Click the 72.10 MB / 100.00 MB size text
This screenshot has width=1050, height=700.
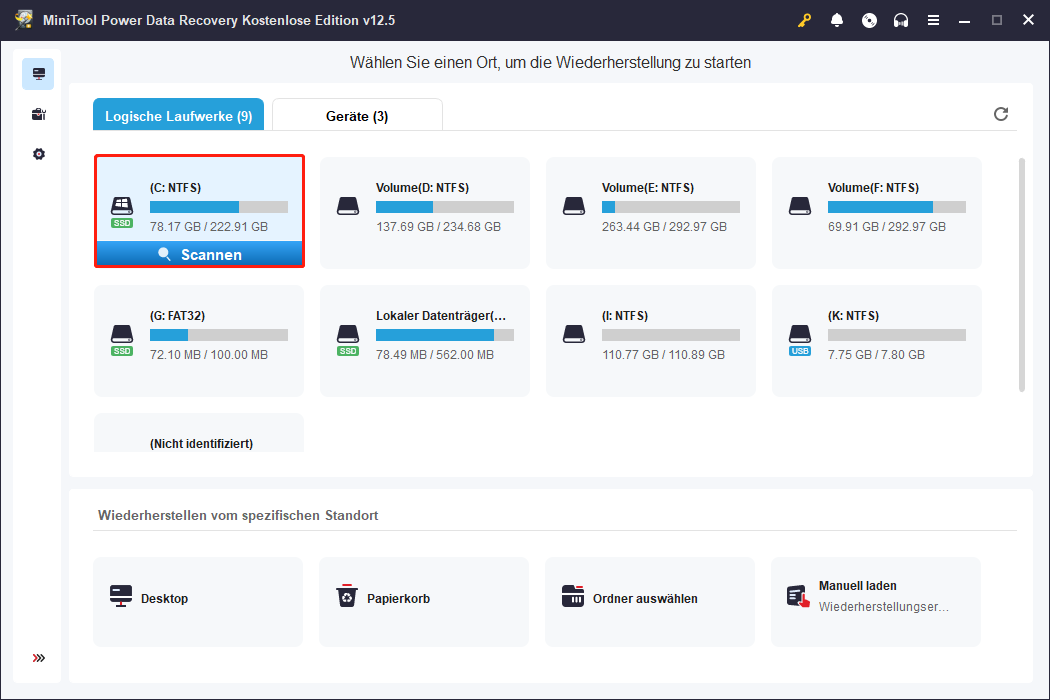coord(209,354)
